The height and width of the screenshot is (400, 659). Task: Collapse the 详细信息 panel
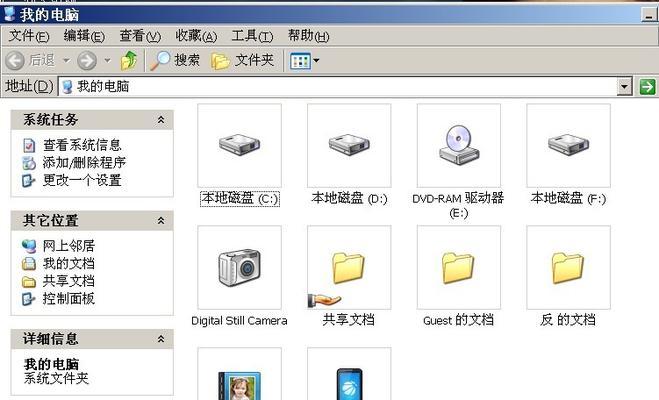tap(161, 339)
